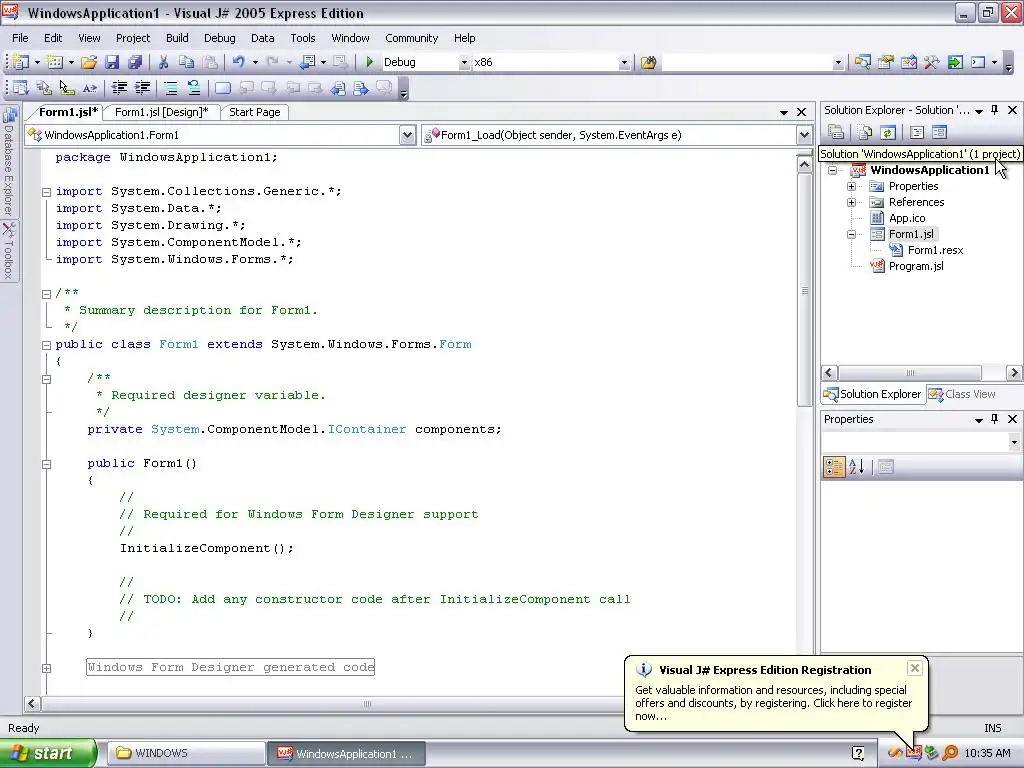Click the Windows Start button

pyautogui.click(x=48, y=754)
